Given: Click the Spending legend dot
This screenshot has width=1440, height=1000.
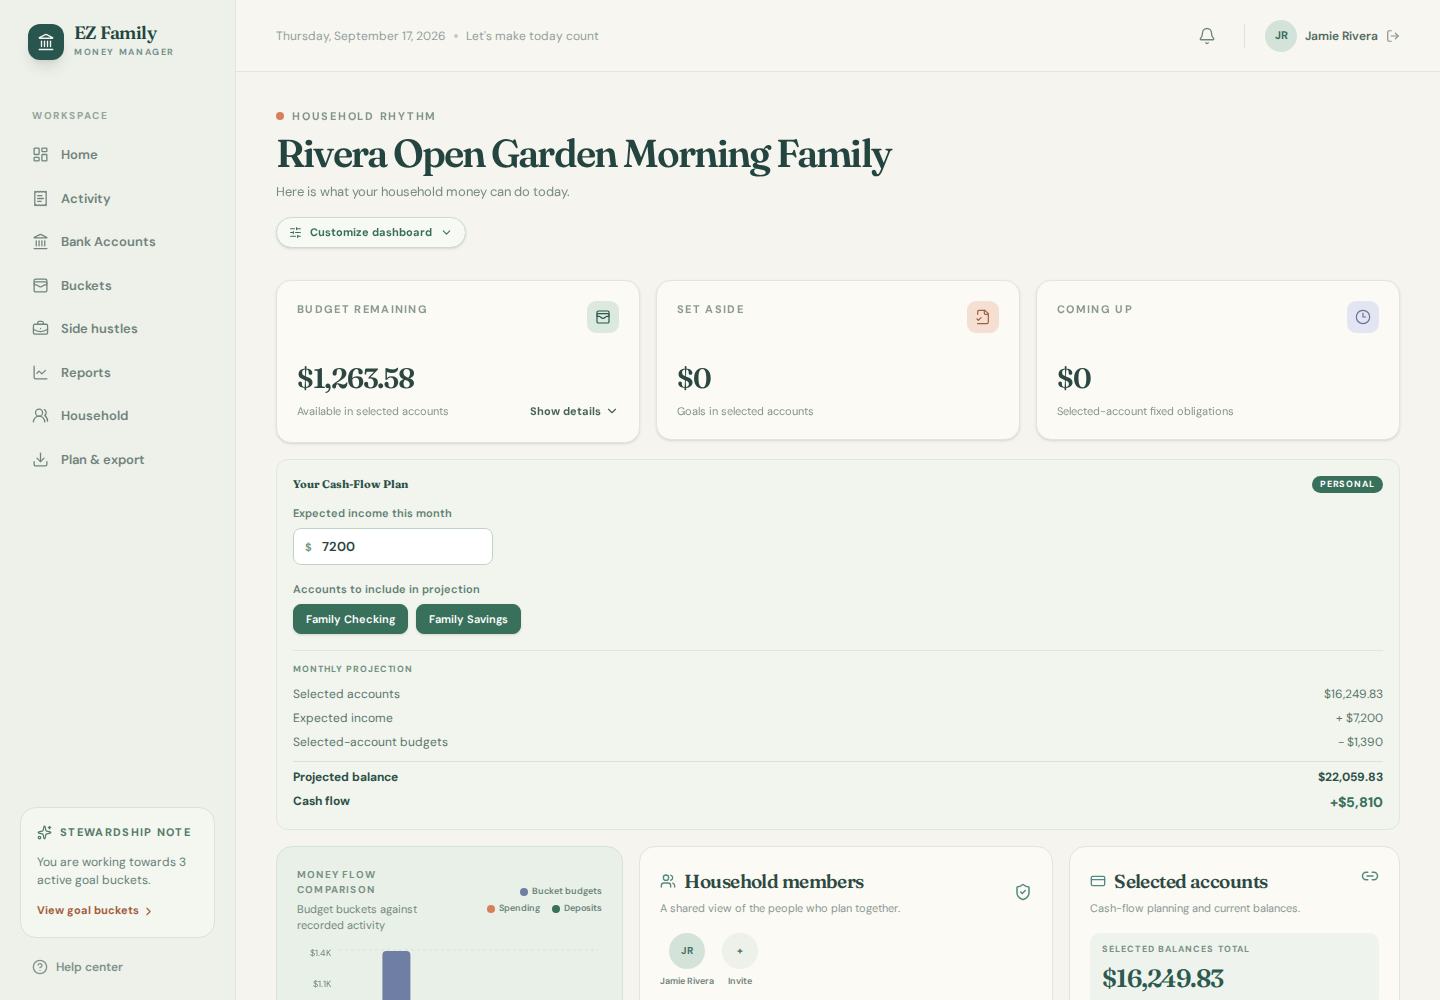Looking at the screenshot, I should 491,909.
